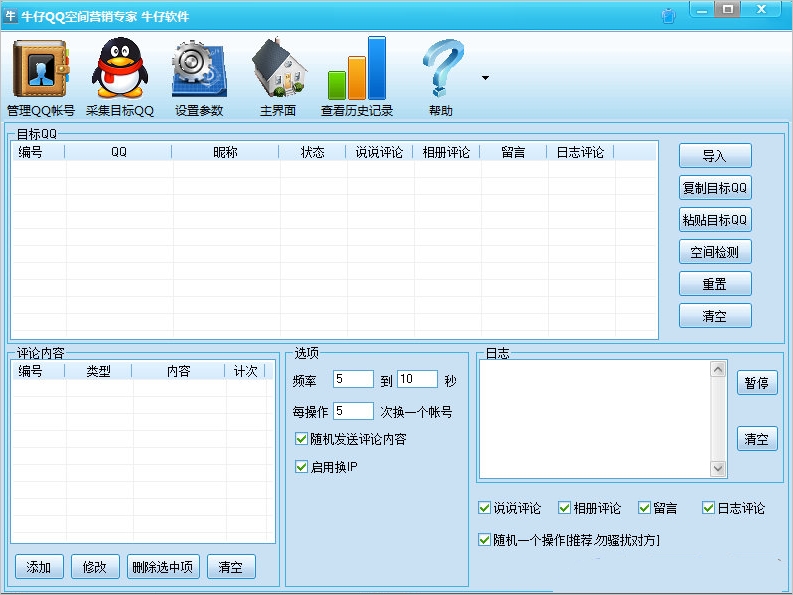Click the log scrollbar down arrow
This screenshot has width=793, height=595.
coord(718,469)
